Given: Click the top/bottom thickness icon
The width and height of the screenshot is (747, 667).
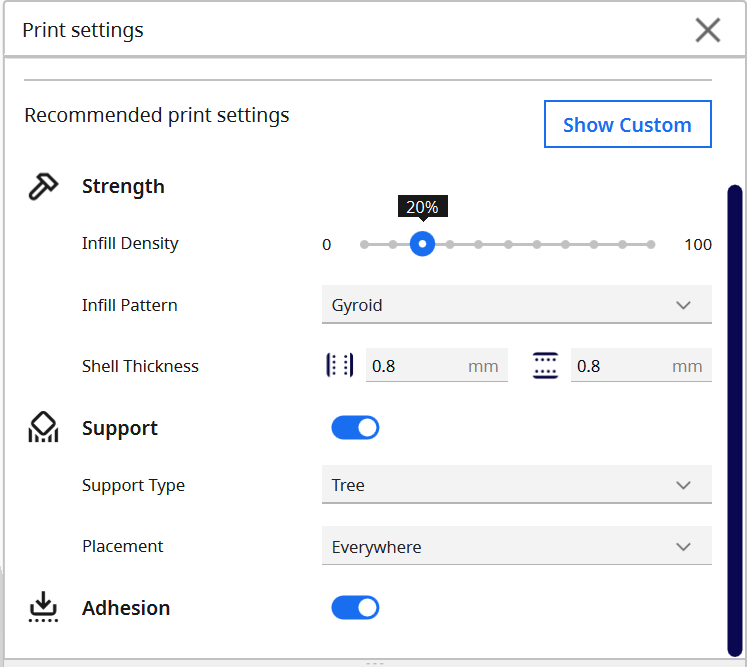Looking at the screenshot, I should (x=545, y=366).
